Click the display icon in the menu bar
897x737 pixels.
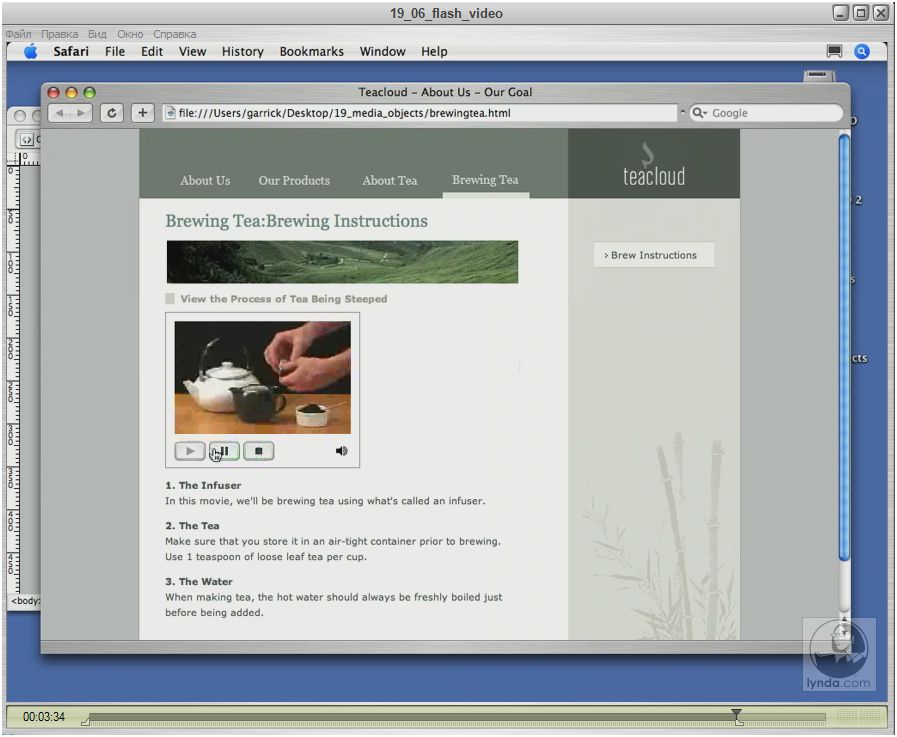point(835,51)
